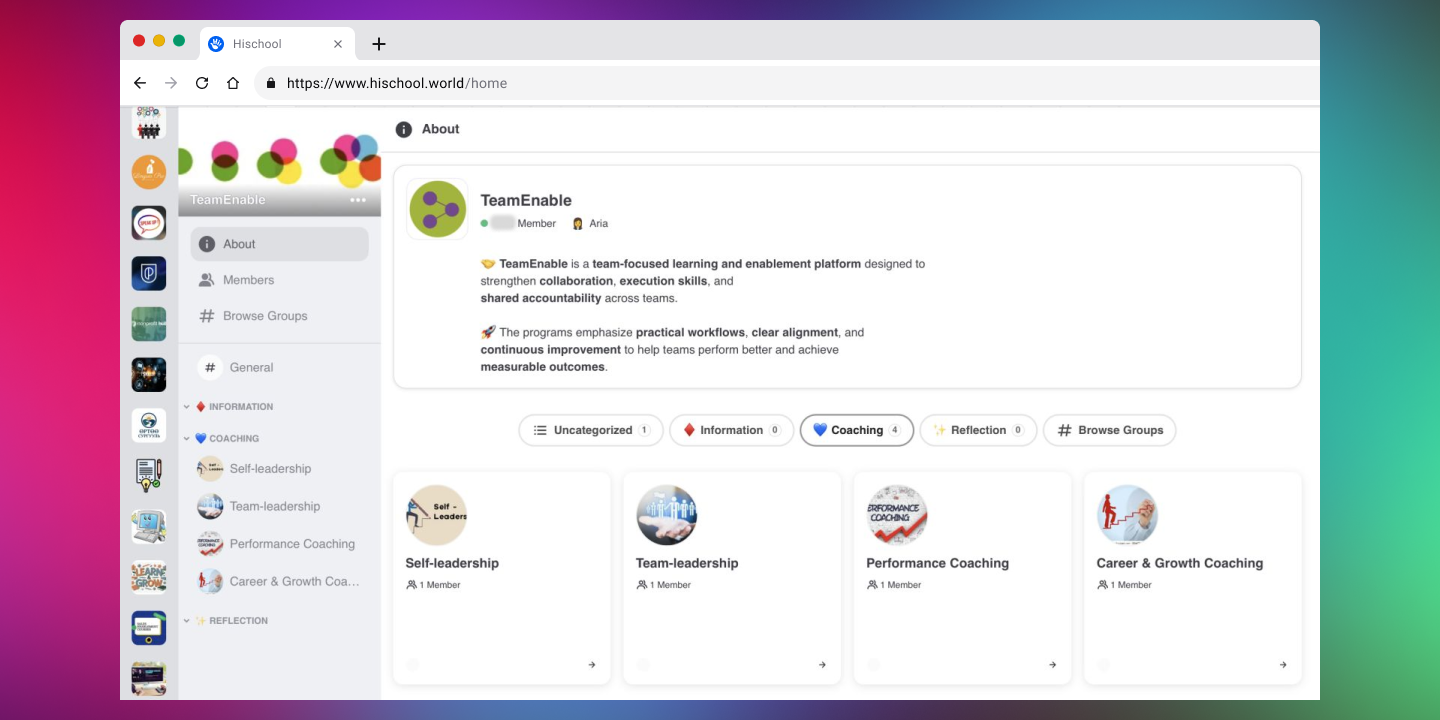Select the Information filter tab

[x=731, y=430]
